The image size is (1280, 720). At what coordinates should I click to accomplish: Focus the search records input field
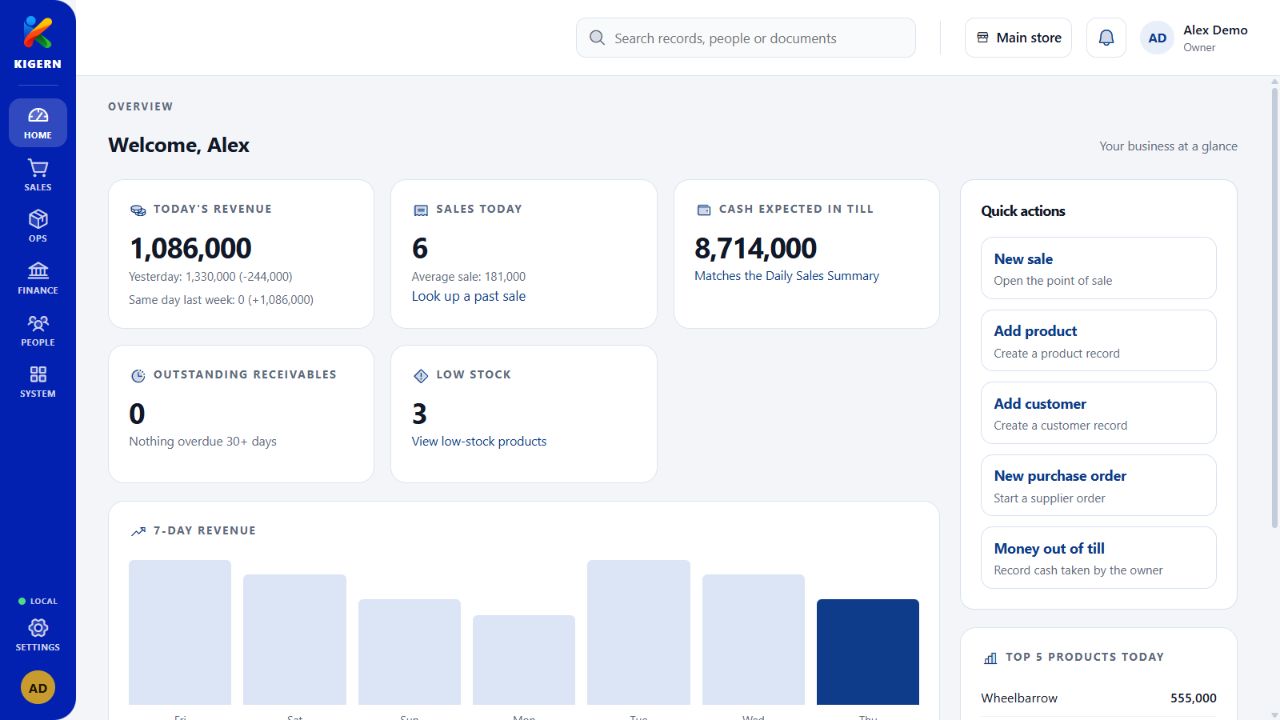(x=746, y=38)
